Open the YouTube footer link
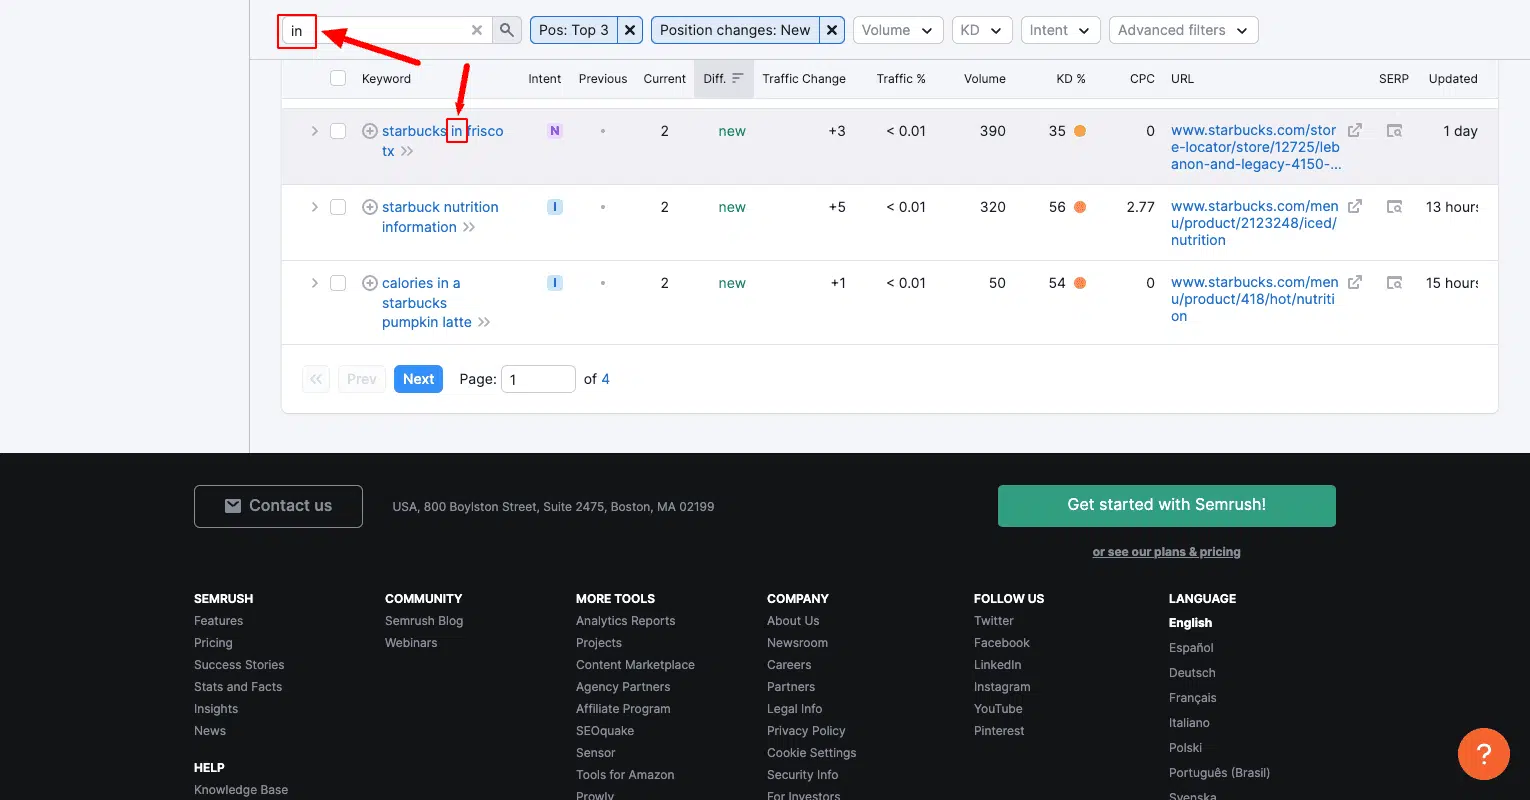The image size is (1530, 800). [998, 709]
